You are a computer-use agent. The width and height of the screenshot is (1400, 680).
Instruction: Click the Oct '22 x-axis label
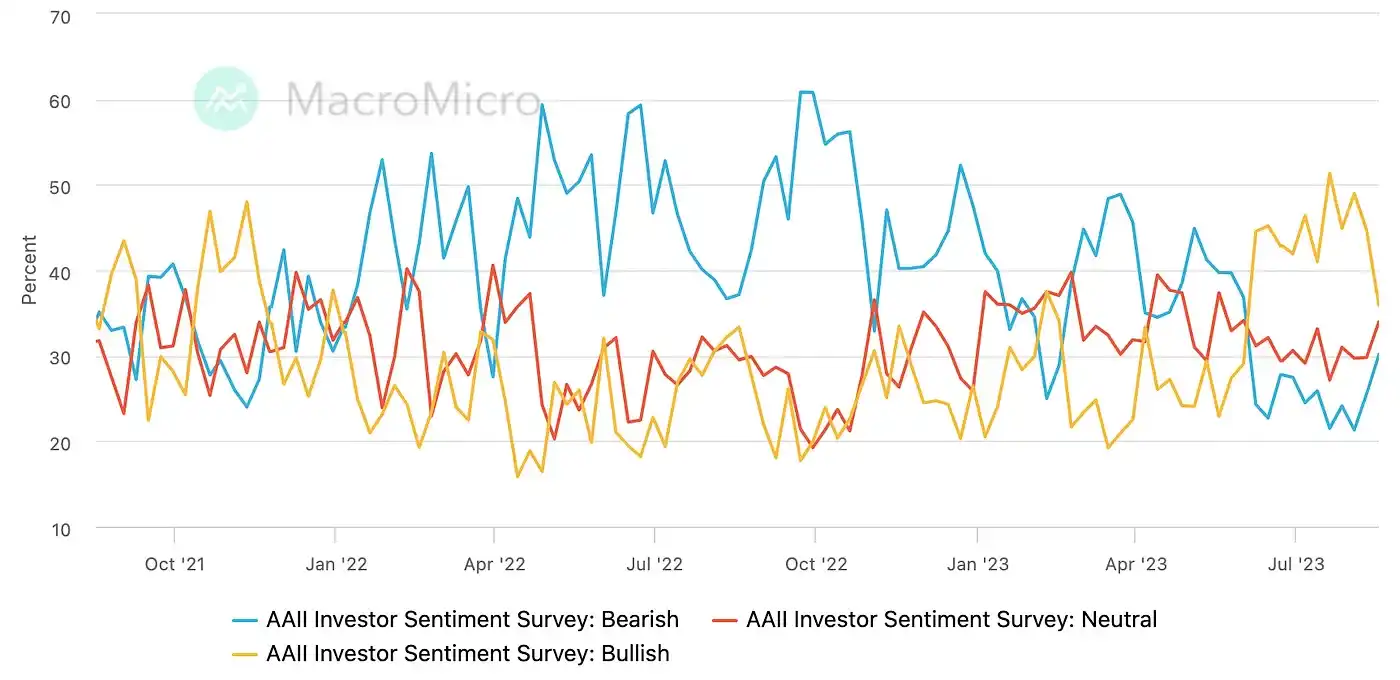pyautogui.click(x=816, y=564)
